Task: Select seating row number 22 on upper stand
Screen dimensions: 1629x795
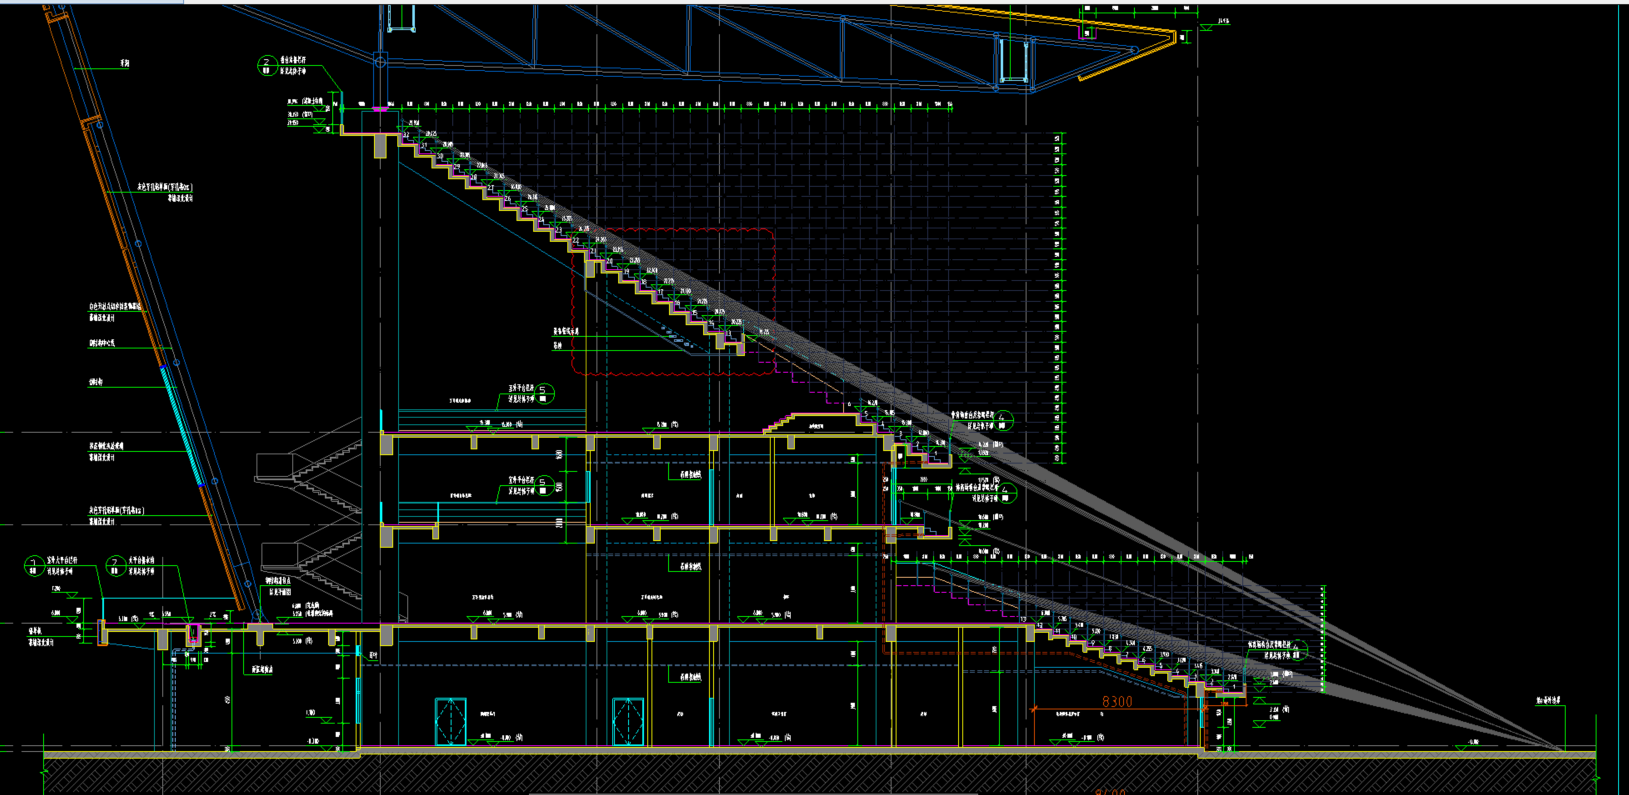Action: point(576,241)
